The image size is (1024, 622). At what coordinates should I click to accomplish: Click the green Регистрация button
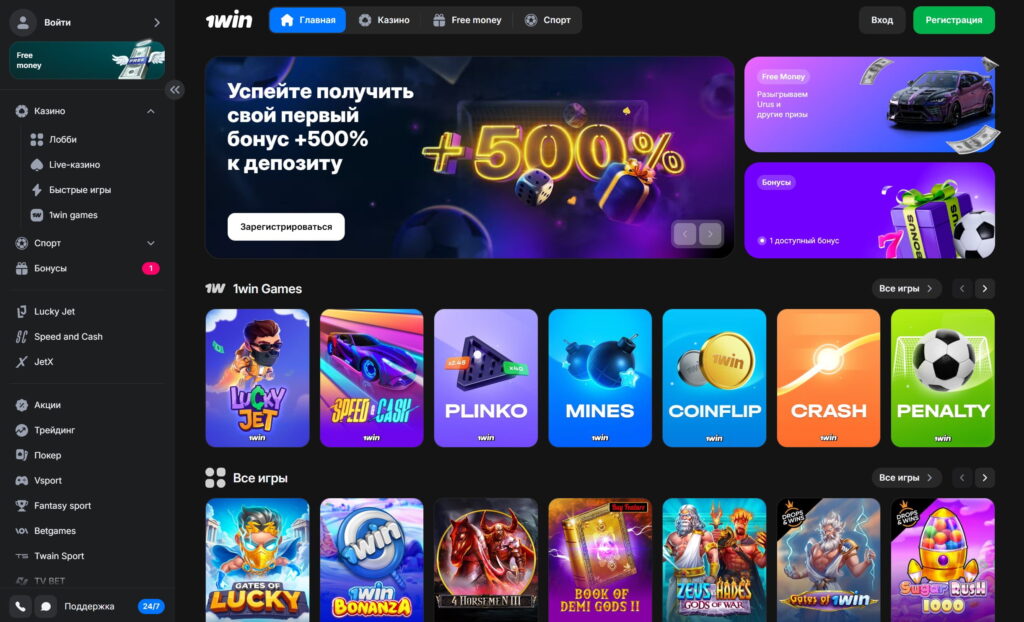coord(953,20)
